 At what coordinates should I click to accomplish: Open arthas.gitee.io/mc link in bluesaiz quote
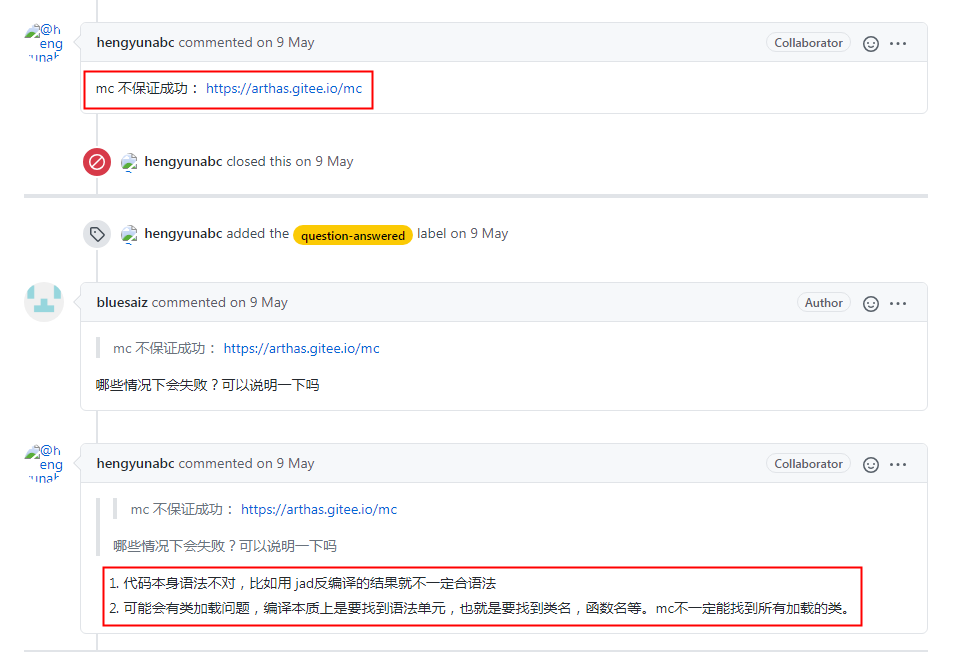click(301, 348)
